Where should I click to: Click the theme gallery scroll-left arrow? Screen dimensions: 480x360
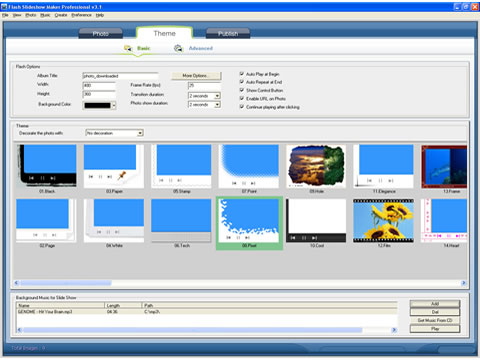click(x=17, y=283)
